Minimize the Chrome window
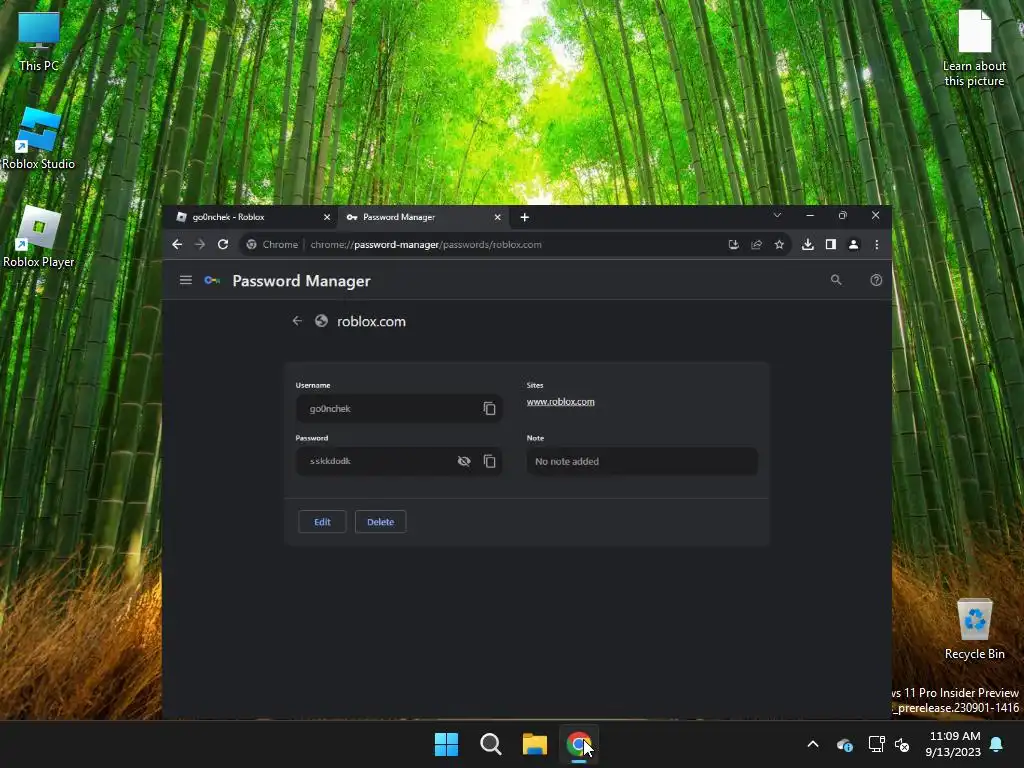Image resolution: width=1024 pixels, height=768 pixels. coord(810,216)
